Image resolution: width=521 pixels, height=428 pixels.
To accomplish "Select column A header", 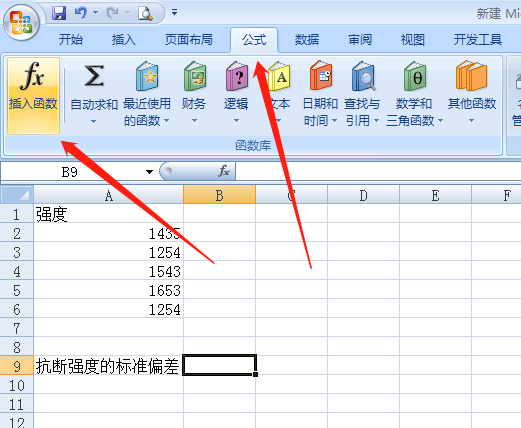I will pos(109,195).
